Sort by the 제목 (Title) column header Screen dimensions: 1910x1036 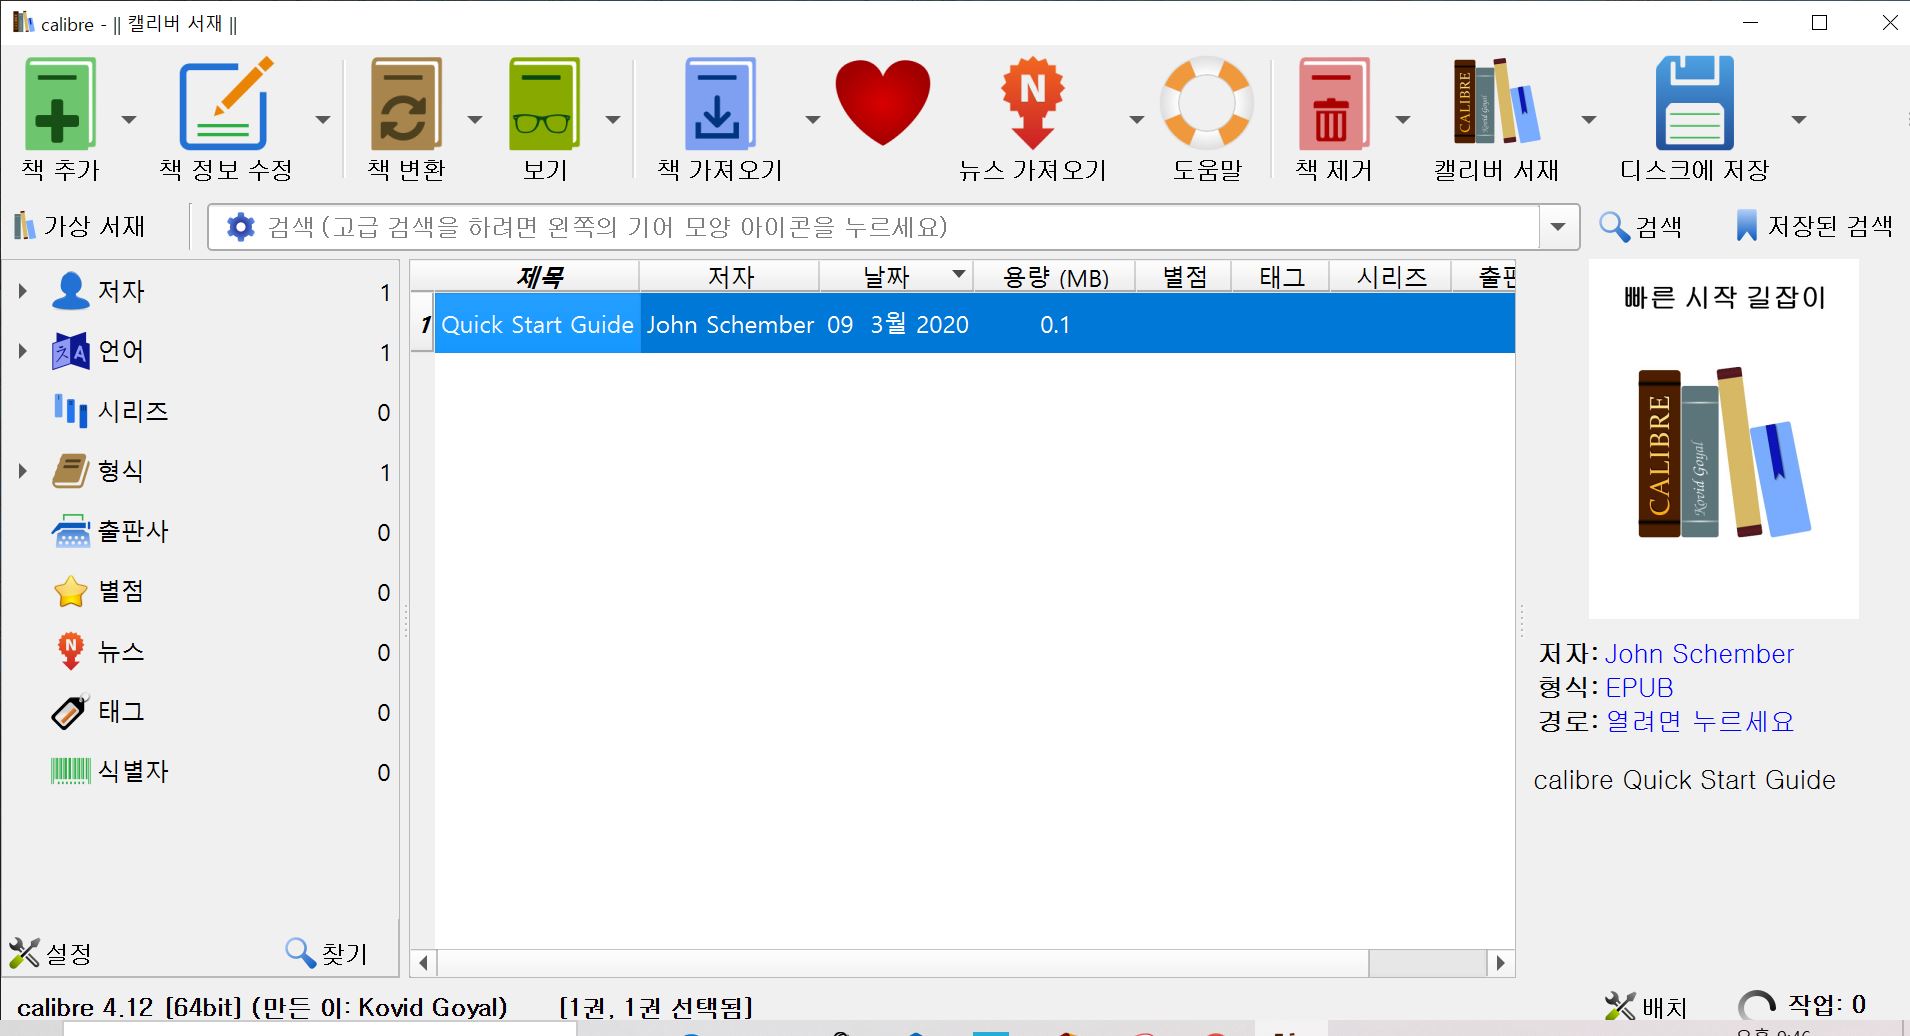(x=538, y=276)
